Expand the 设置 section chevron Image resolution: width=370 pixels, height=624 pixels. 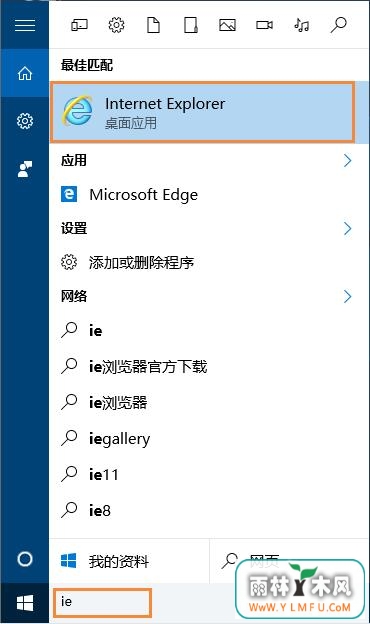347,228
